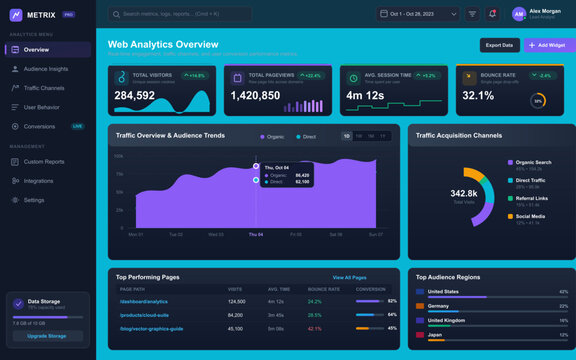The height and width of the screenshot is (360, 576).
Task: Open the date range dropdown chevron
Action: [454, 14]
